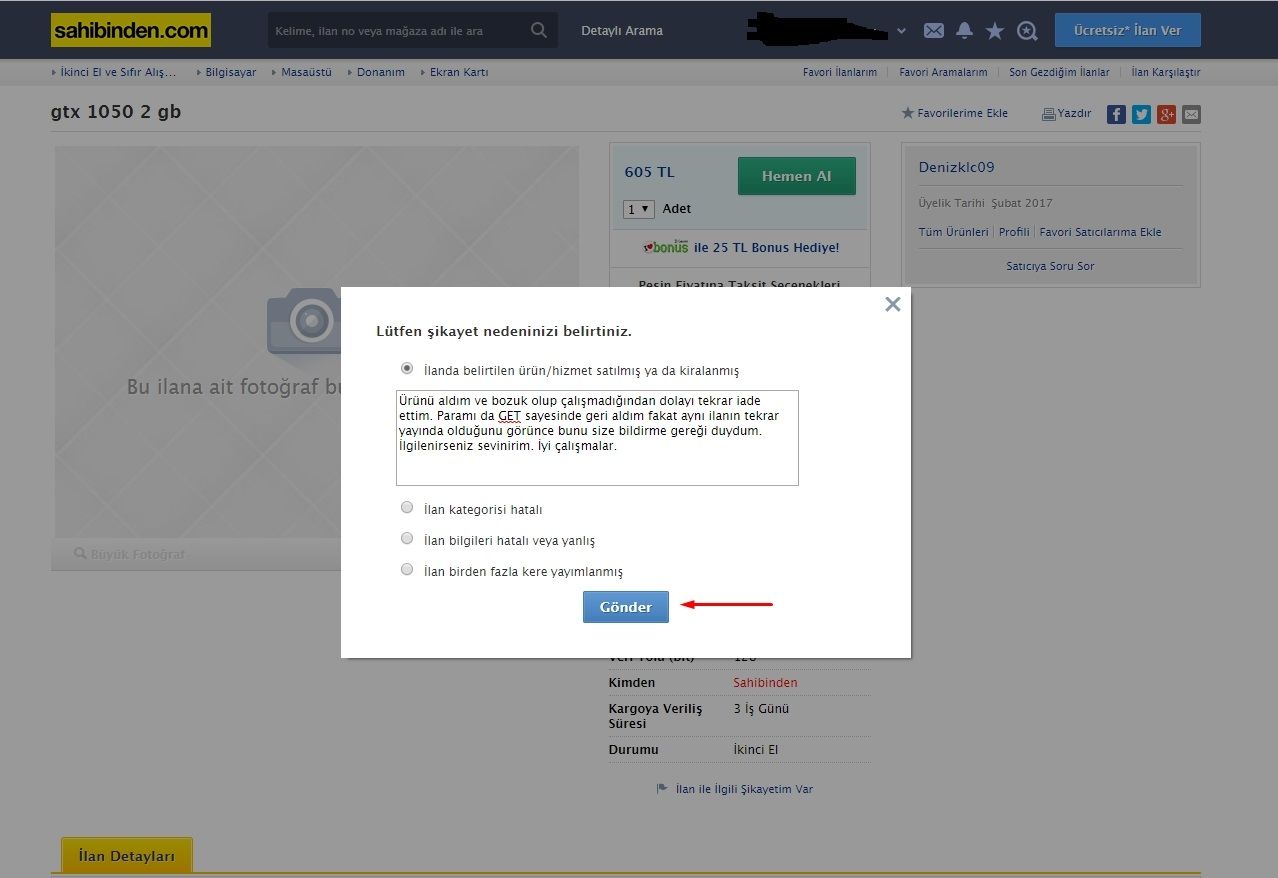This screenshot has width=1278, height=878.
Task: Close the complaint dialog
Action: pos(893,304)
